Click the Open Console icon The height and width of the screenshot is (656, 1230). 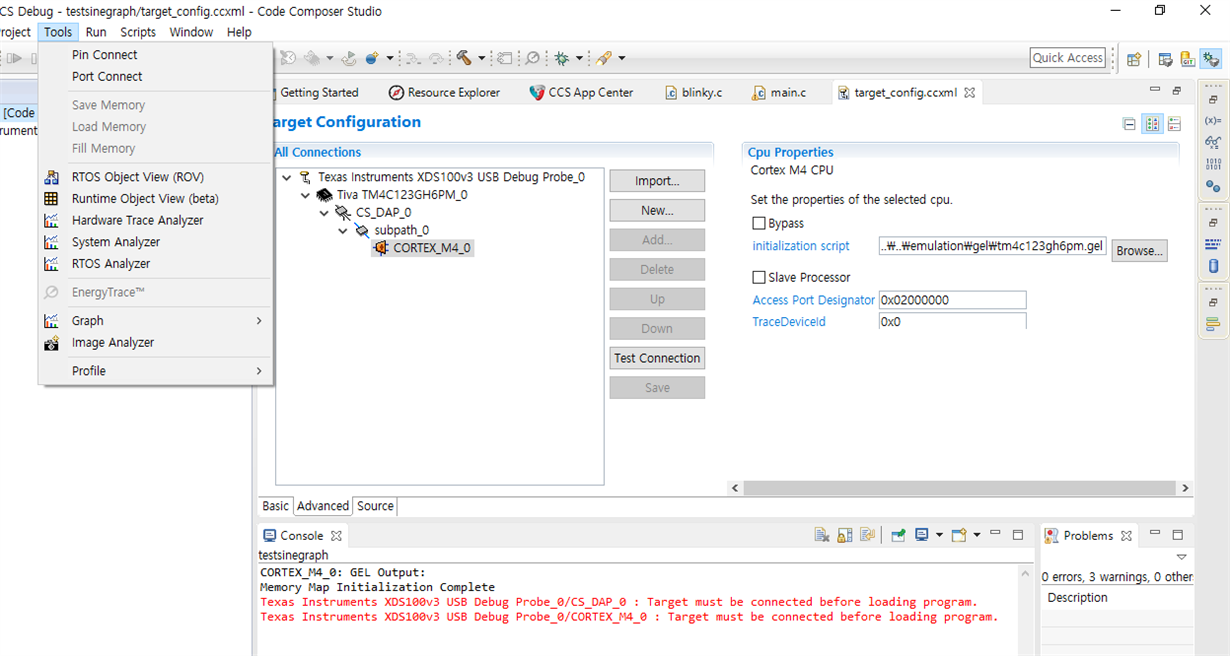959,535
